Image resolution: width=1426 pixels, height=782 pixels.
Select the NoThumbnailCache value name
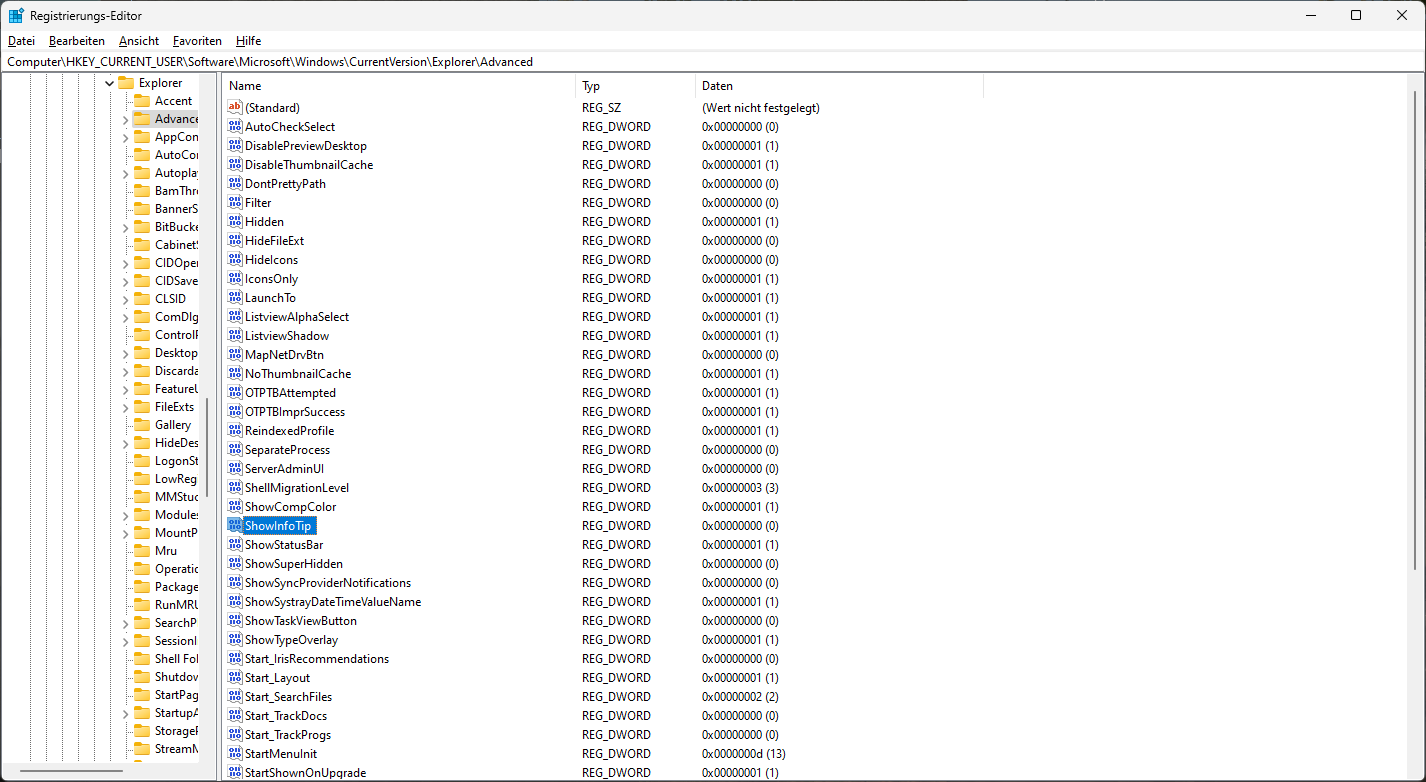[x=298, y=373]
